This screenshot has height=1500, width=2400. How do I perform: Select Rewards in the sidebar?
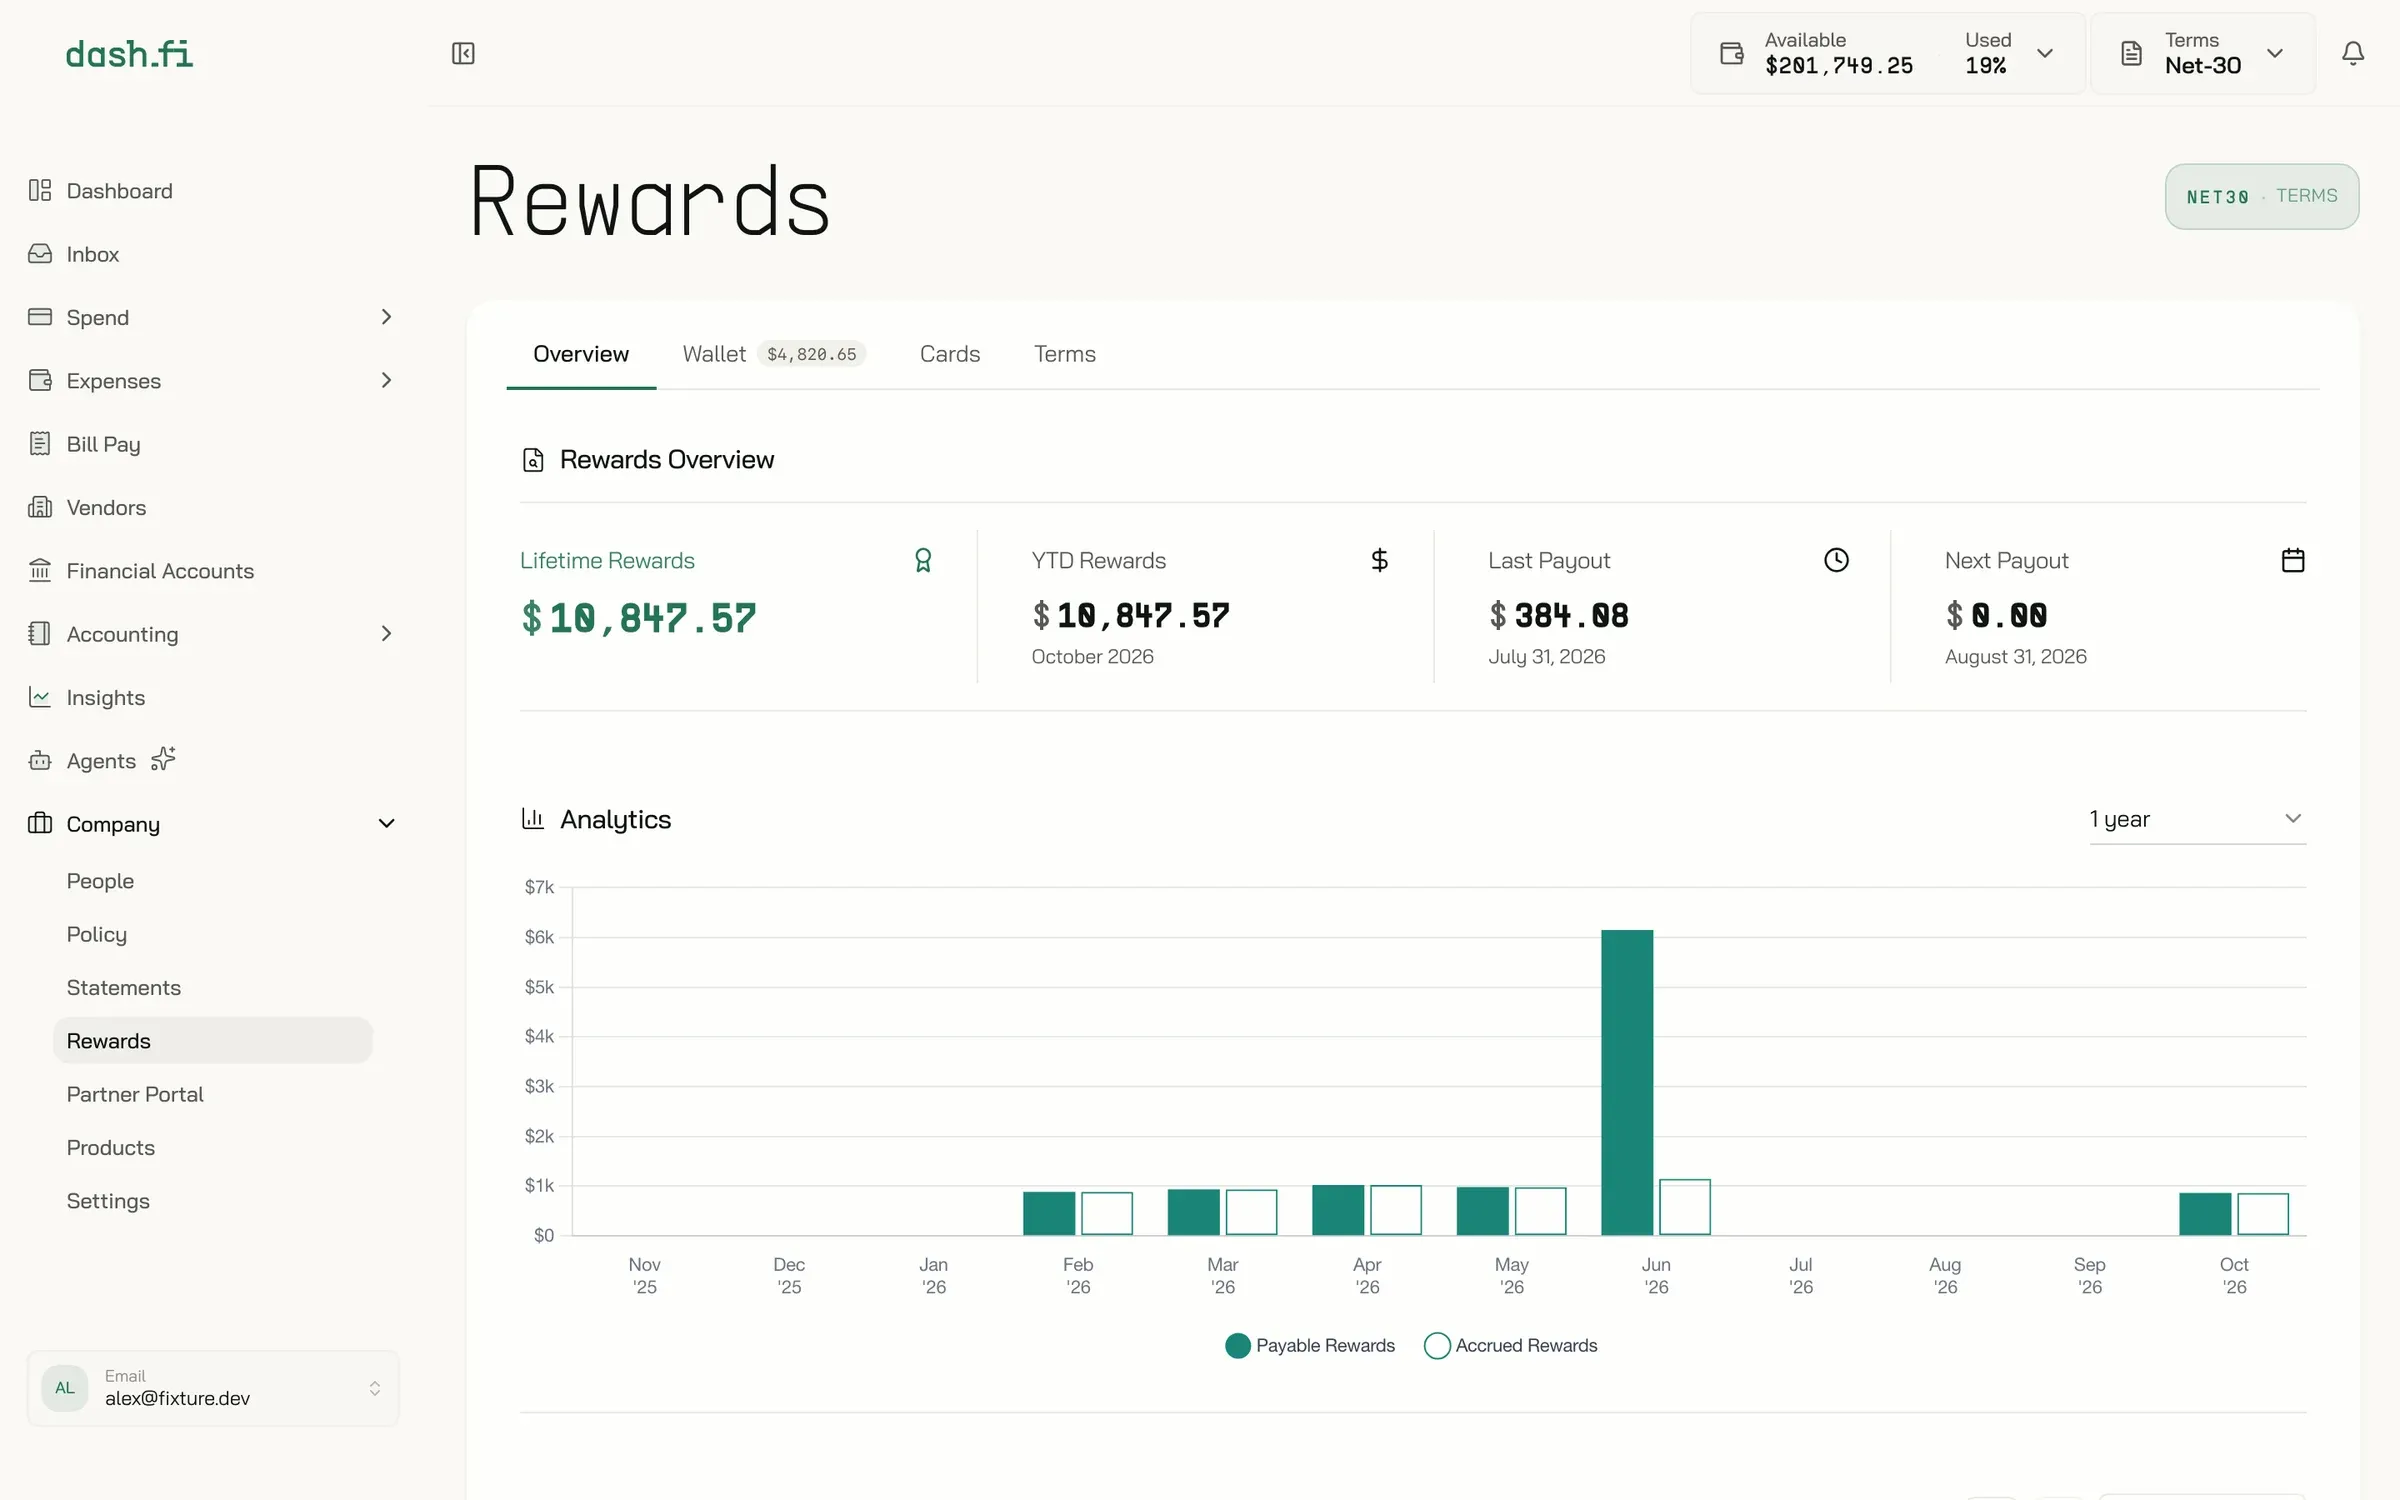212,1041
